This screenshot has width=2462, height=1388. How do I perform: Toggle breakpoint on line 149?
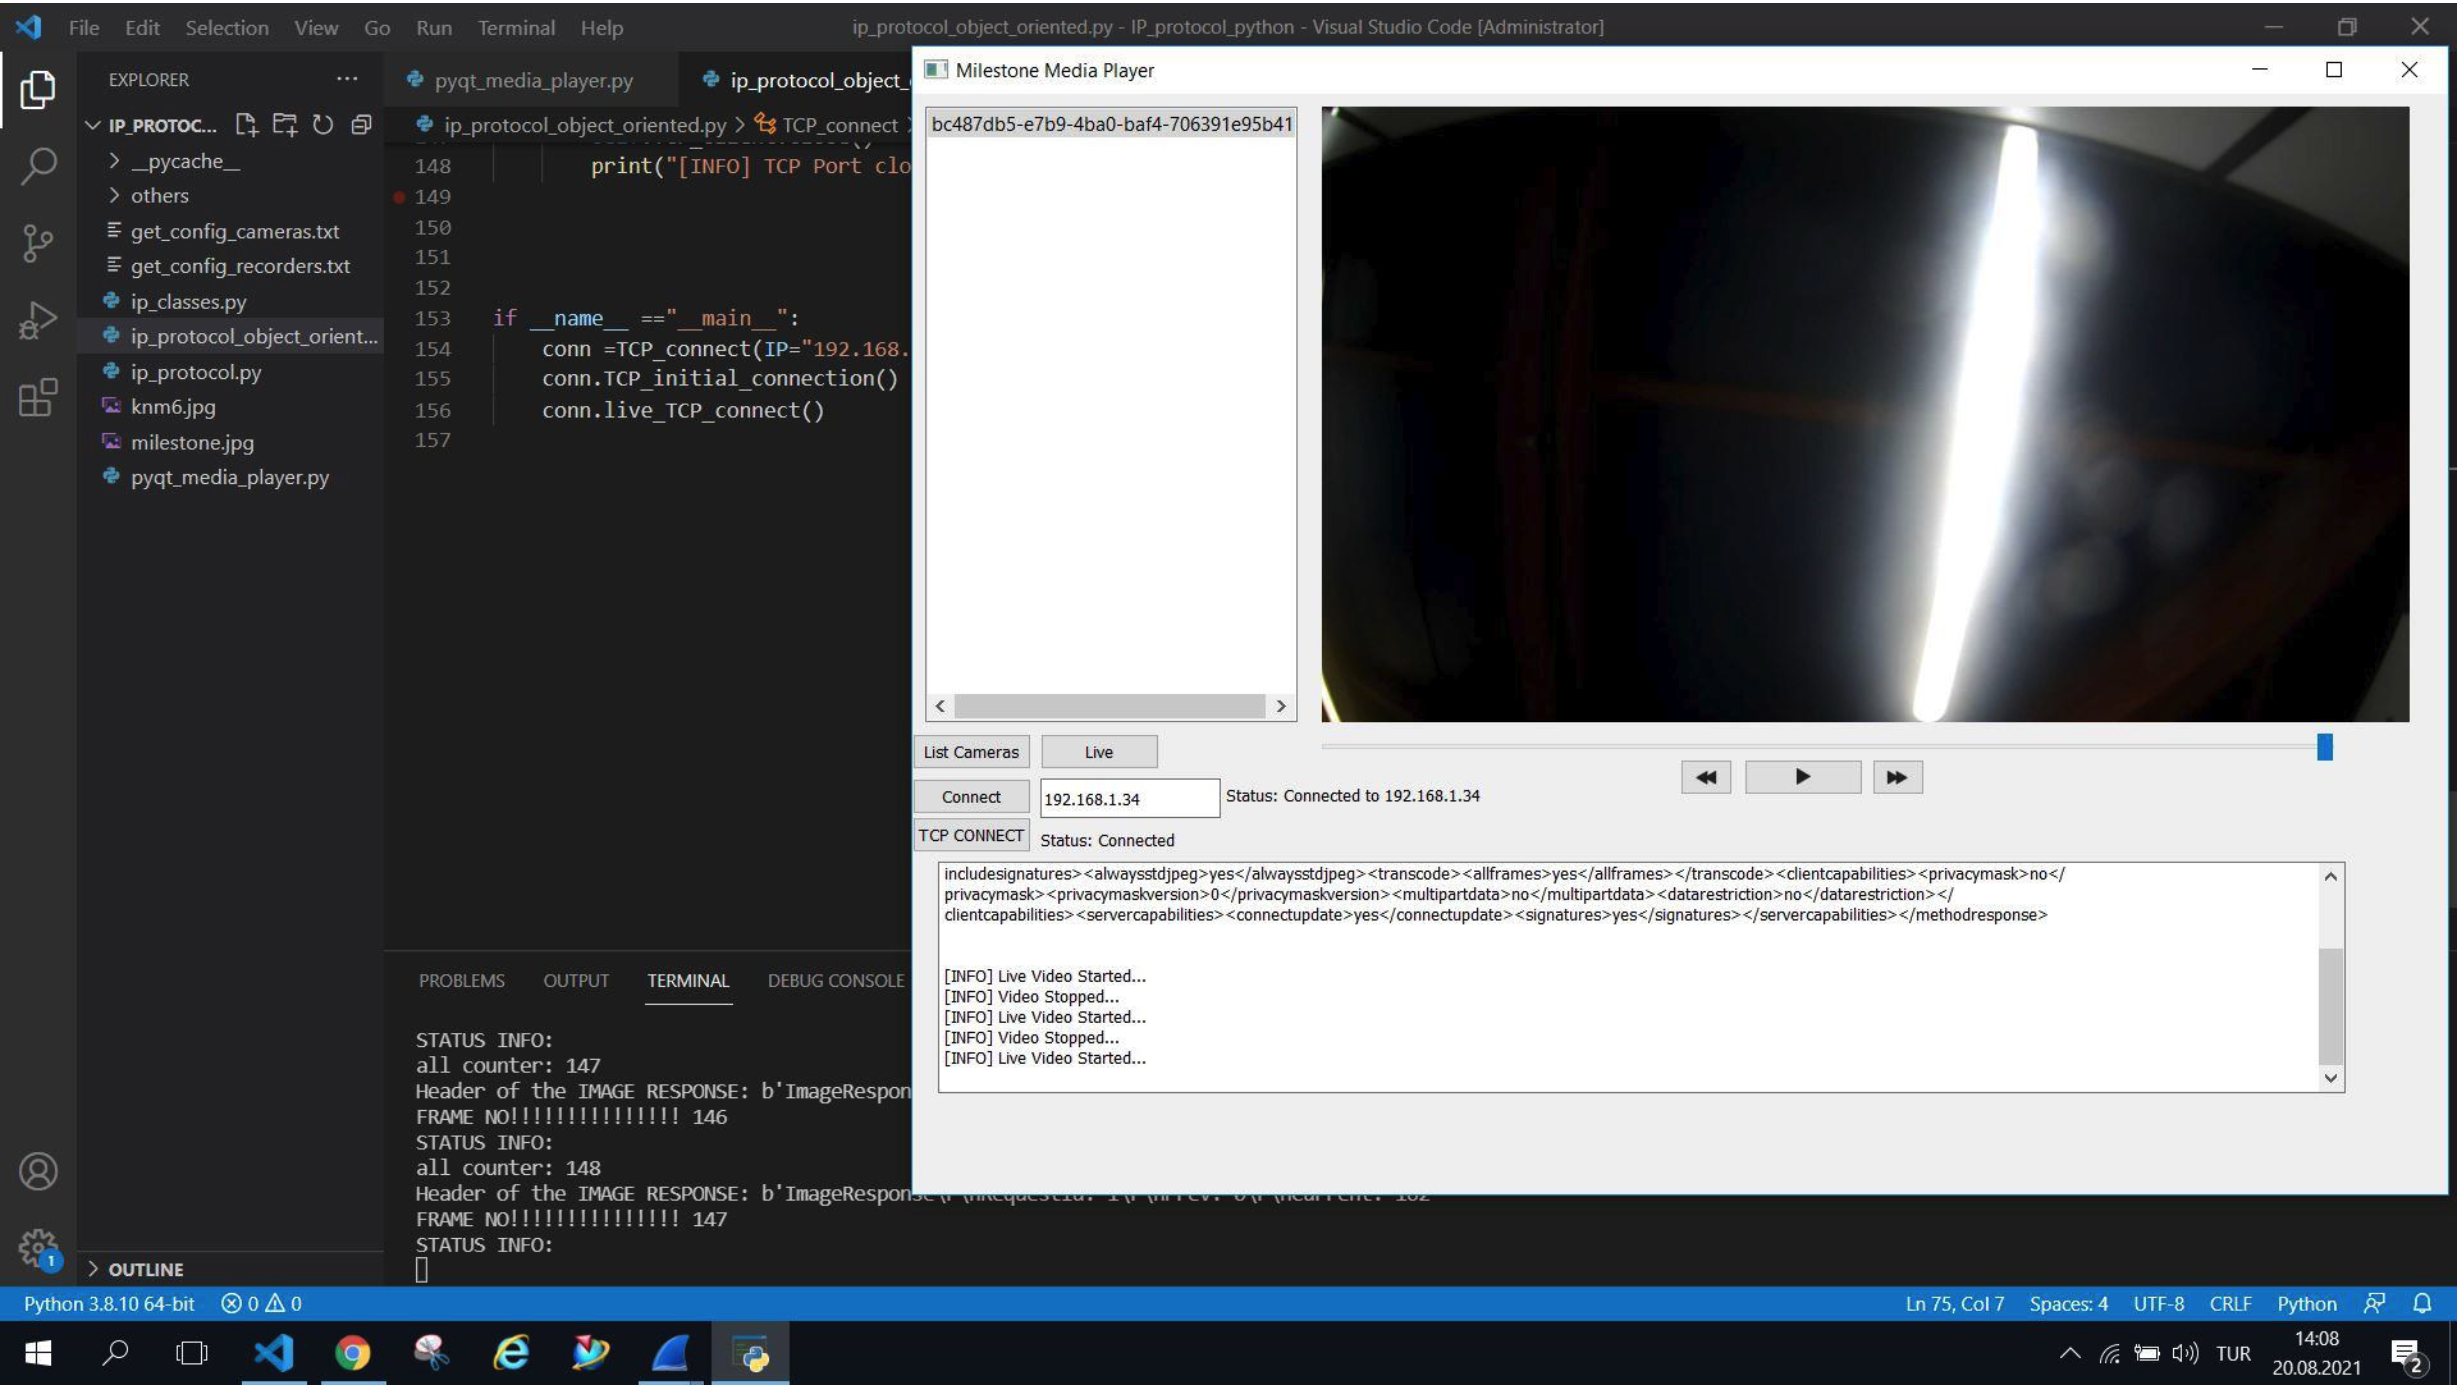tap(400, 197)
